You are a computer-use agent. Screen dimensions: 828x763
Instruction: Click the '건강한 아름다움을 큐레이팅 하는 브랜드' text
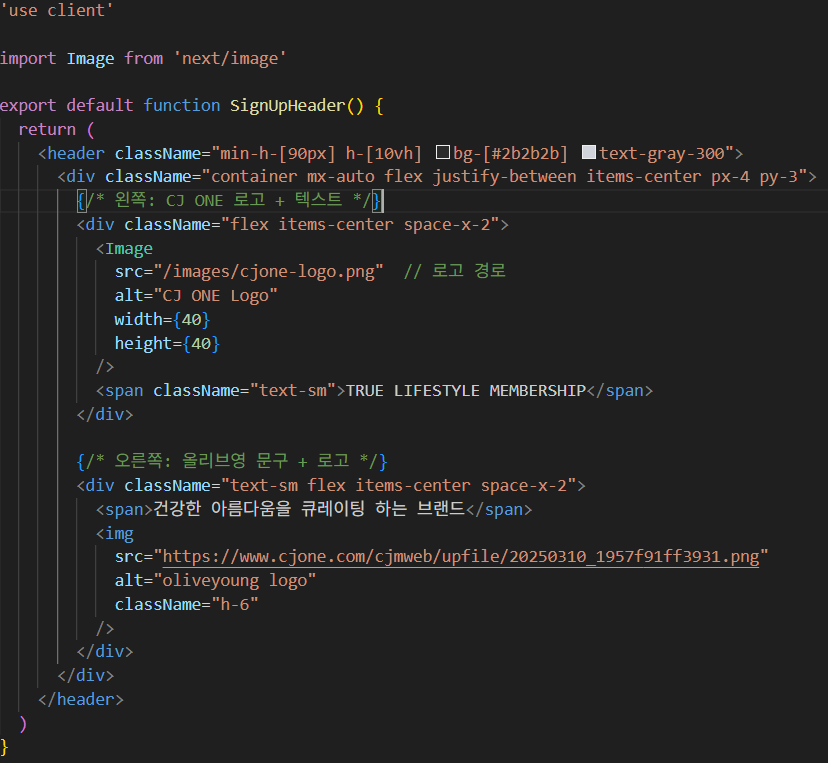(x=309, y=509)
